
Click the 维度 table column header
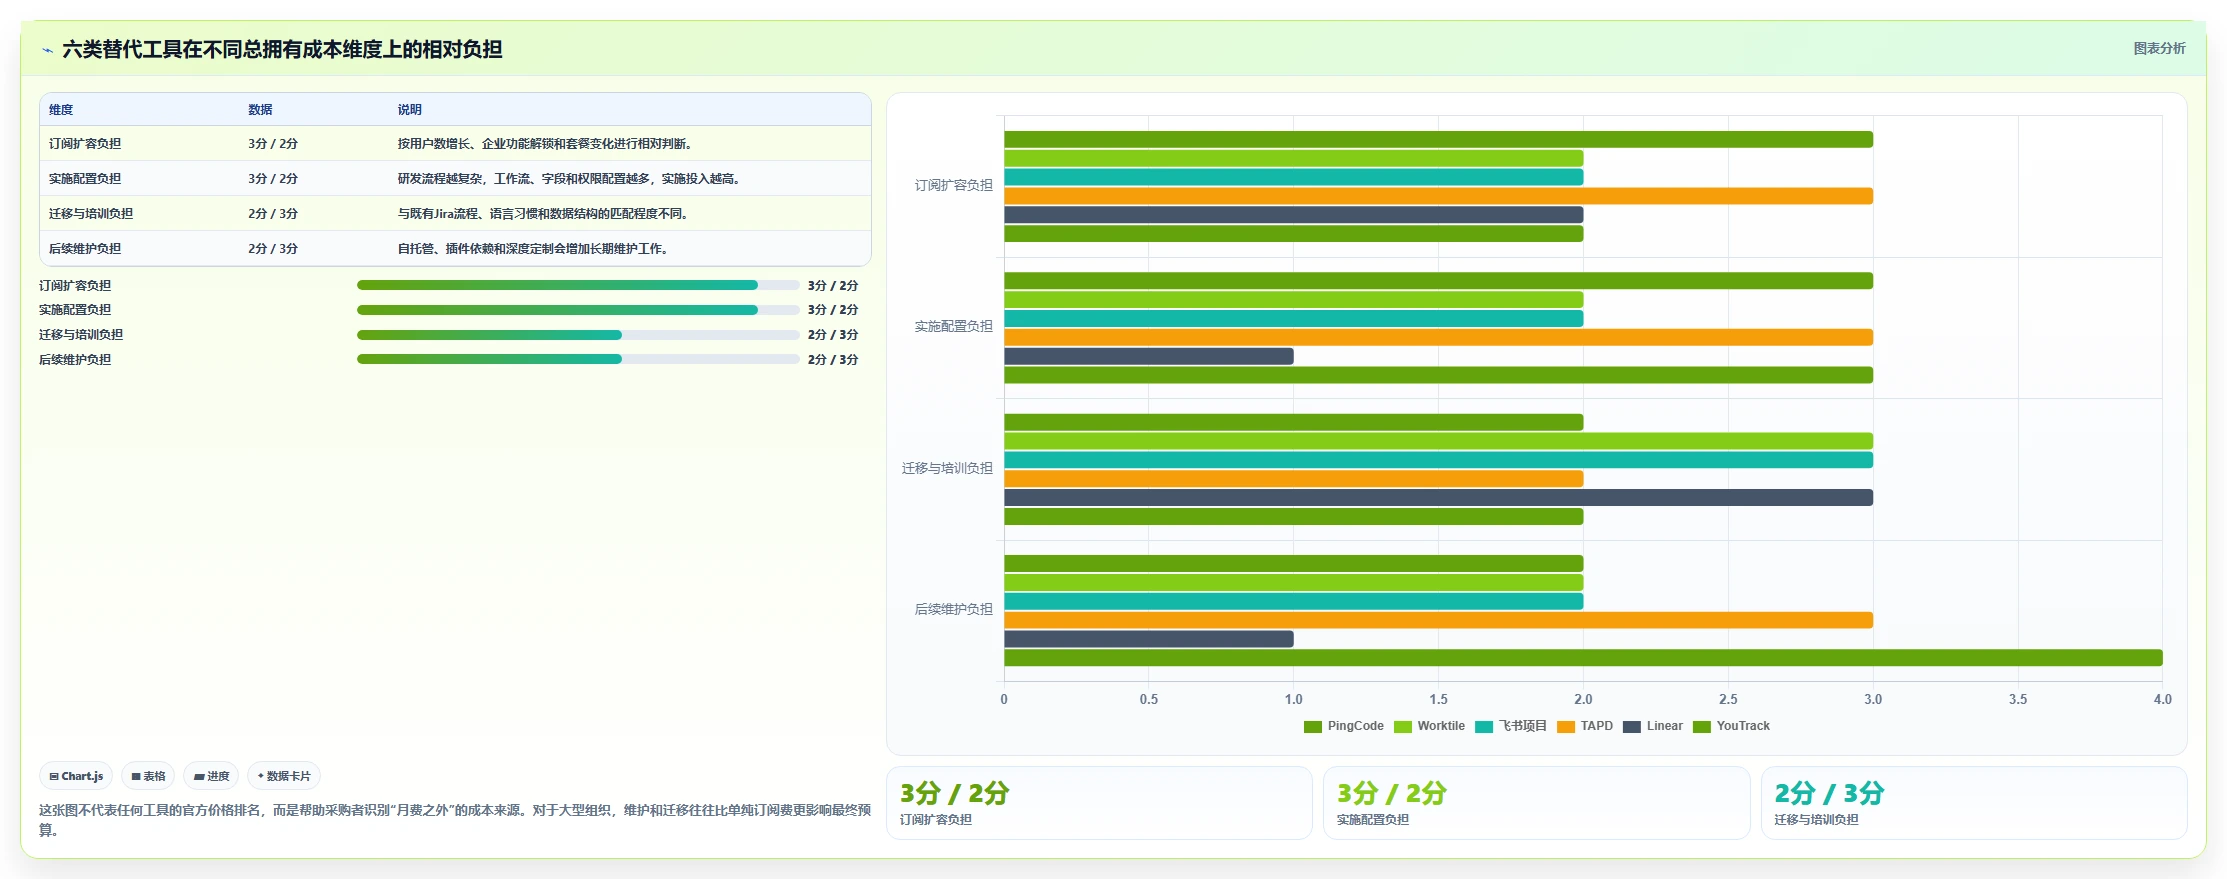tap(61, 110)
